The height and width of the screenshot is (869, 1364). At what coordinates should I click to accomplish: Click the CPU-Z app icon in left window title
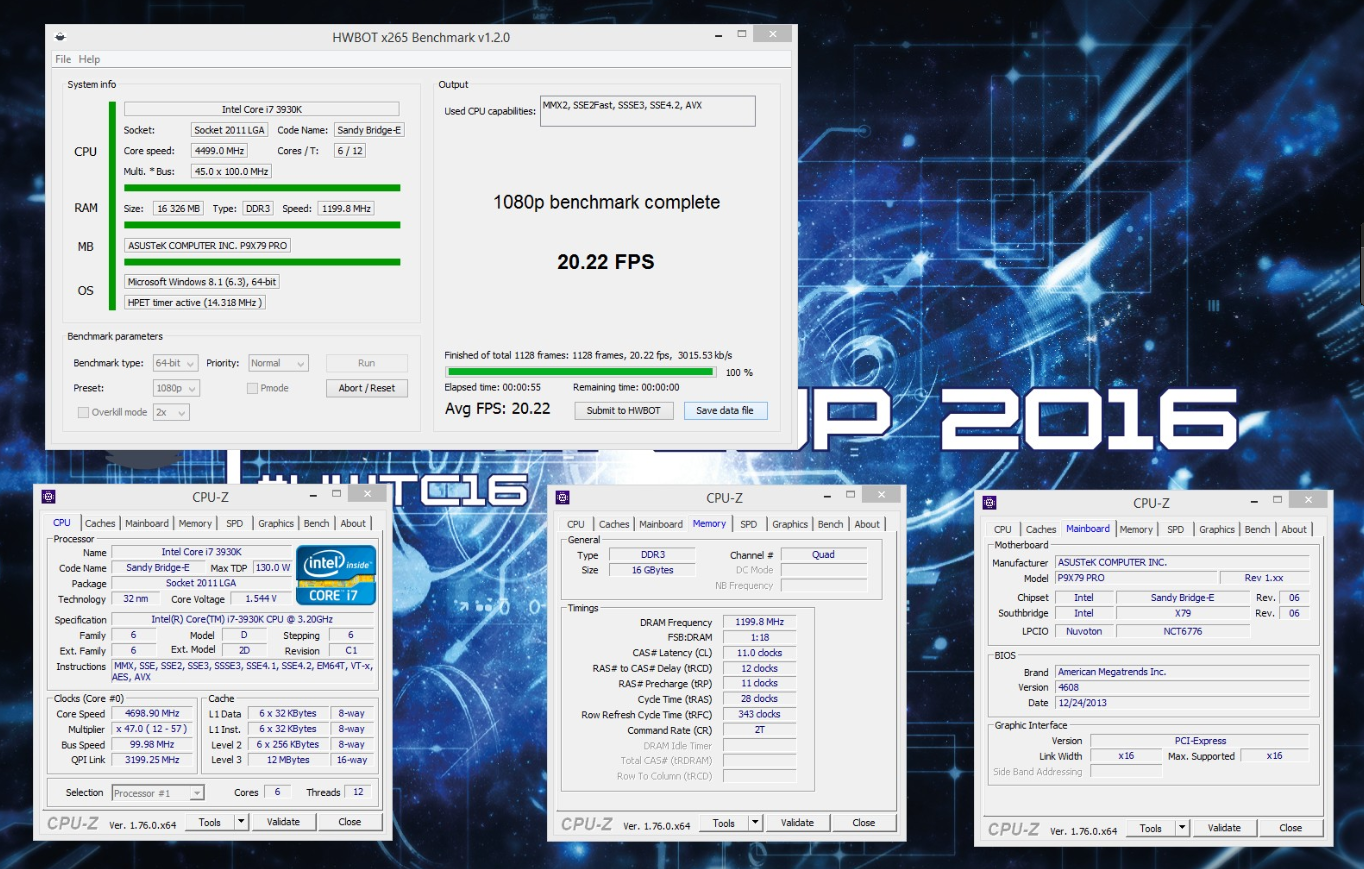48,496
